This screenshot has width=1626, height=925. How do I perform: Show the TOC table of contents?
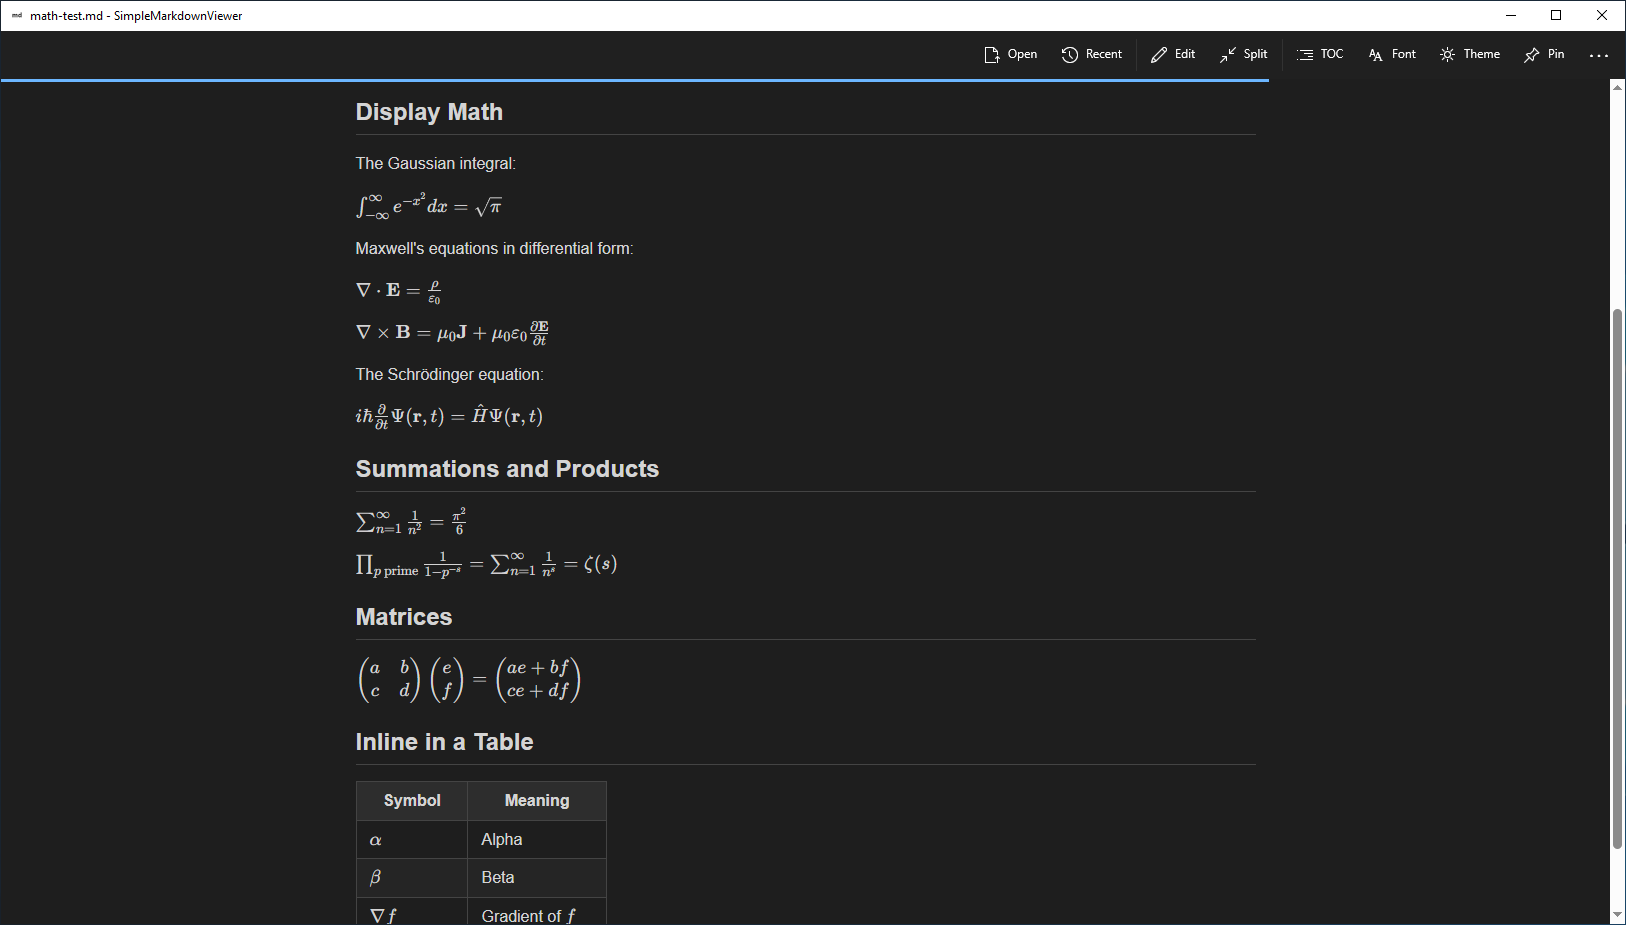tap(1319, 55)
